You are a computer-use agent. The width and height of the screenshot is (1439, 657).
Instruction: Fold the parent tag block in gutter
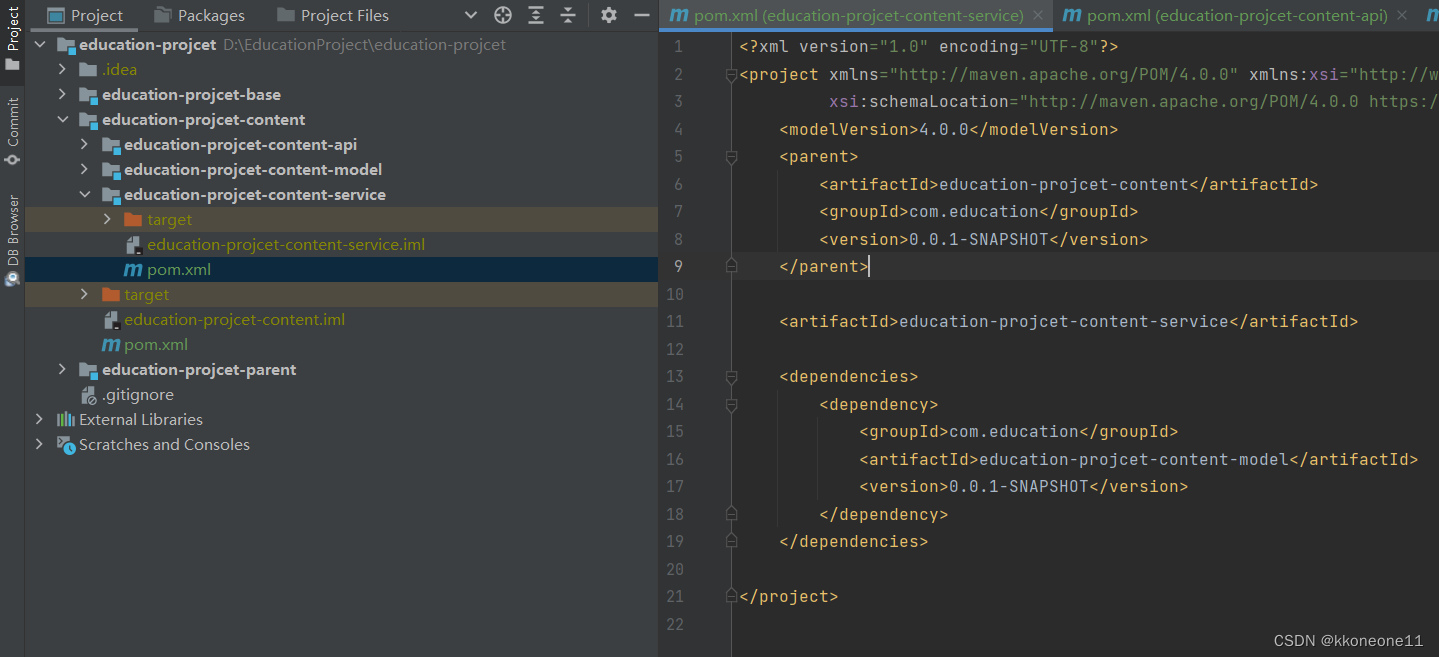[x=731, y=157]
